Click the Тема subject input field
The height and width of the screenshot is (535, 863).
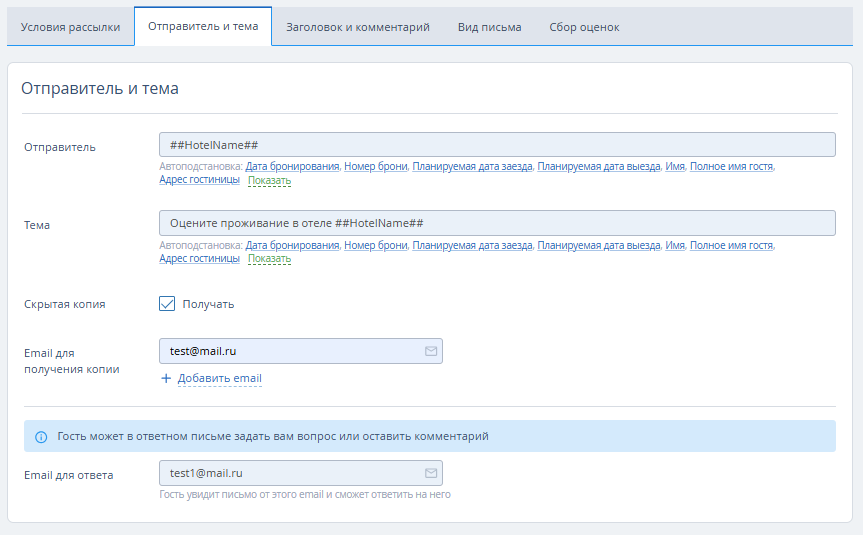(497, 223)
